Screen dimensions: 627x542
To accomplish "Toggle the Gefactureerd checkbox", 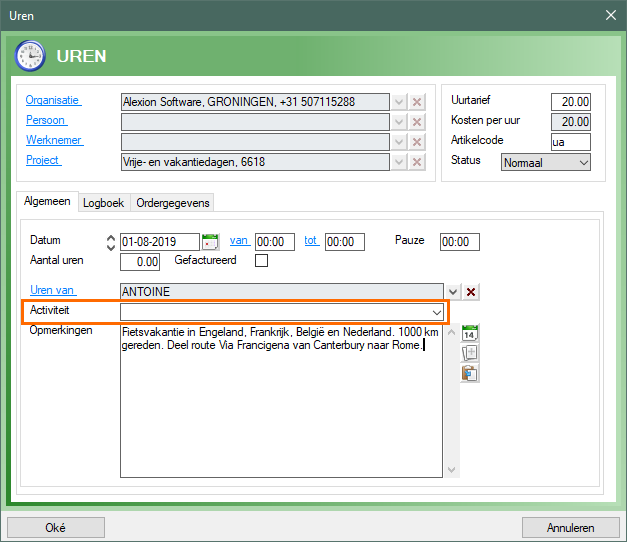I will pos(262,261).
